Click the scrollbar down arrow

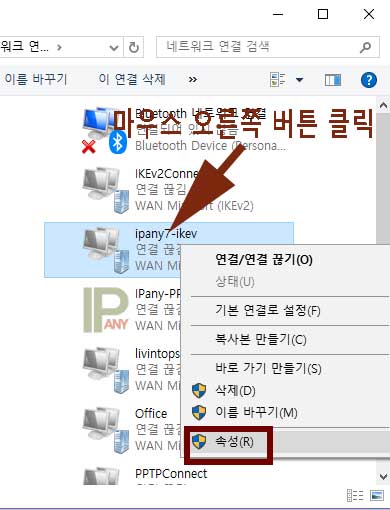[383, 477]
